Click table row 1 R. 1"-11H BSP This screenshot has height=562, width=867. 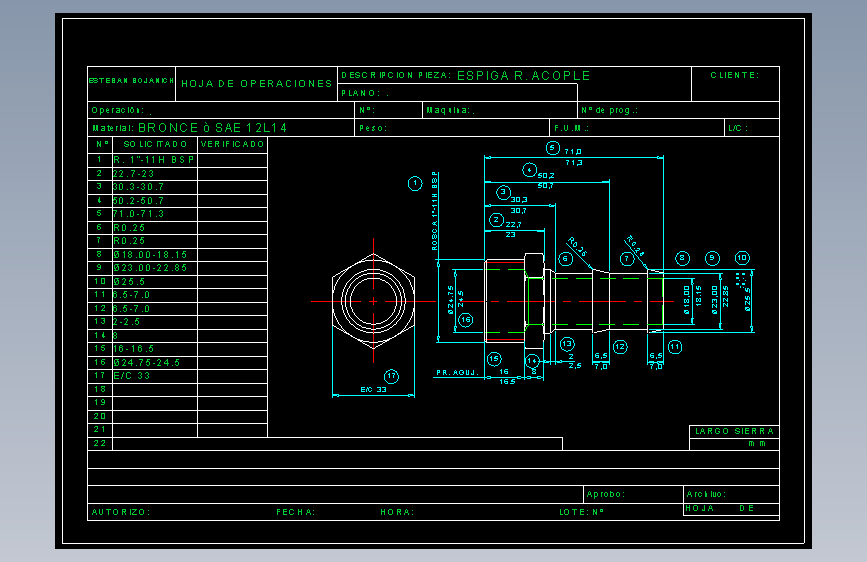click(x=177, y=160)
